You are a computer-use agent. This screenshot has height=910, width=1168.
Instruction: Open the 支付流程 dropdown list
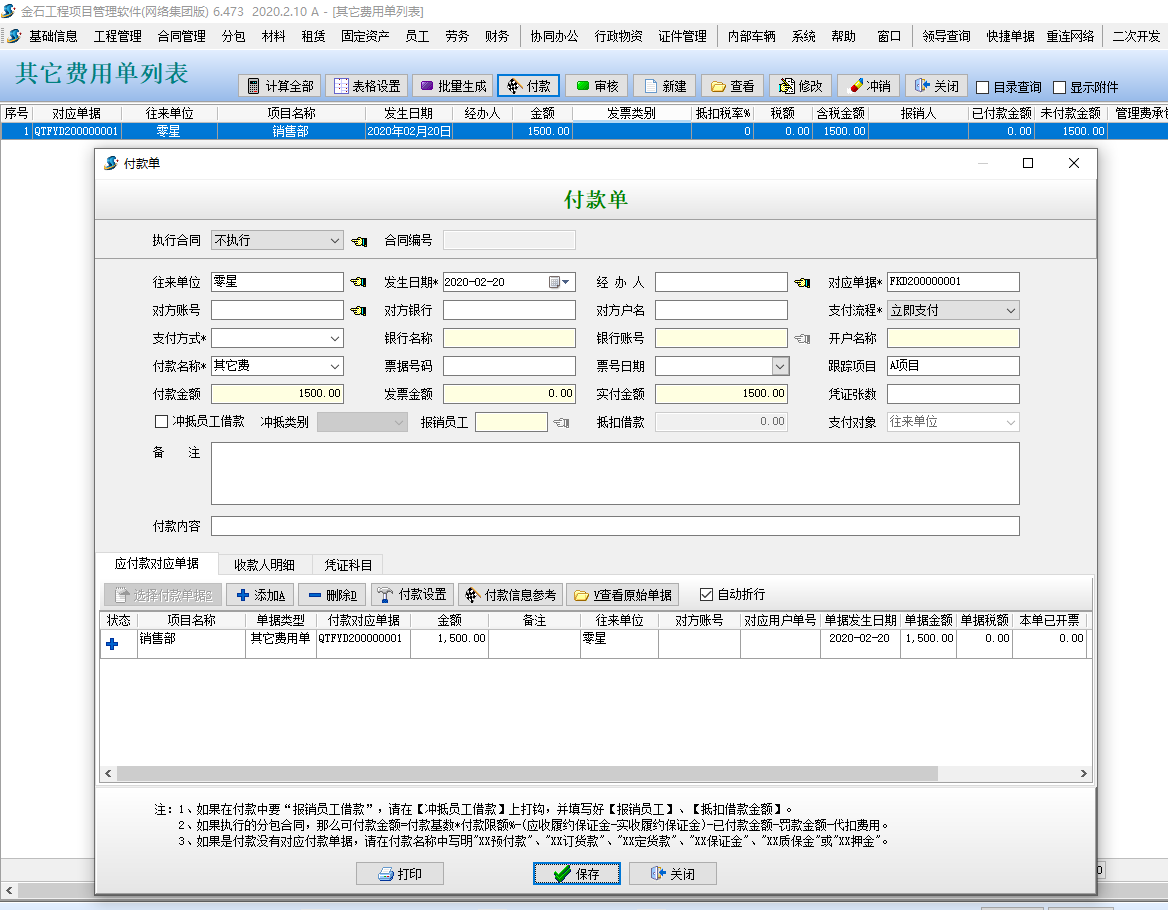pos(1011,311)
